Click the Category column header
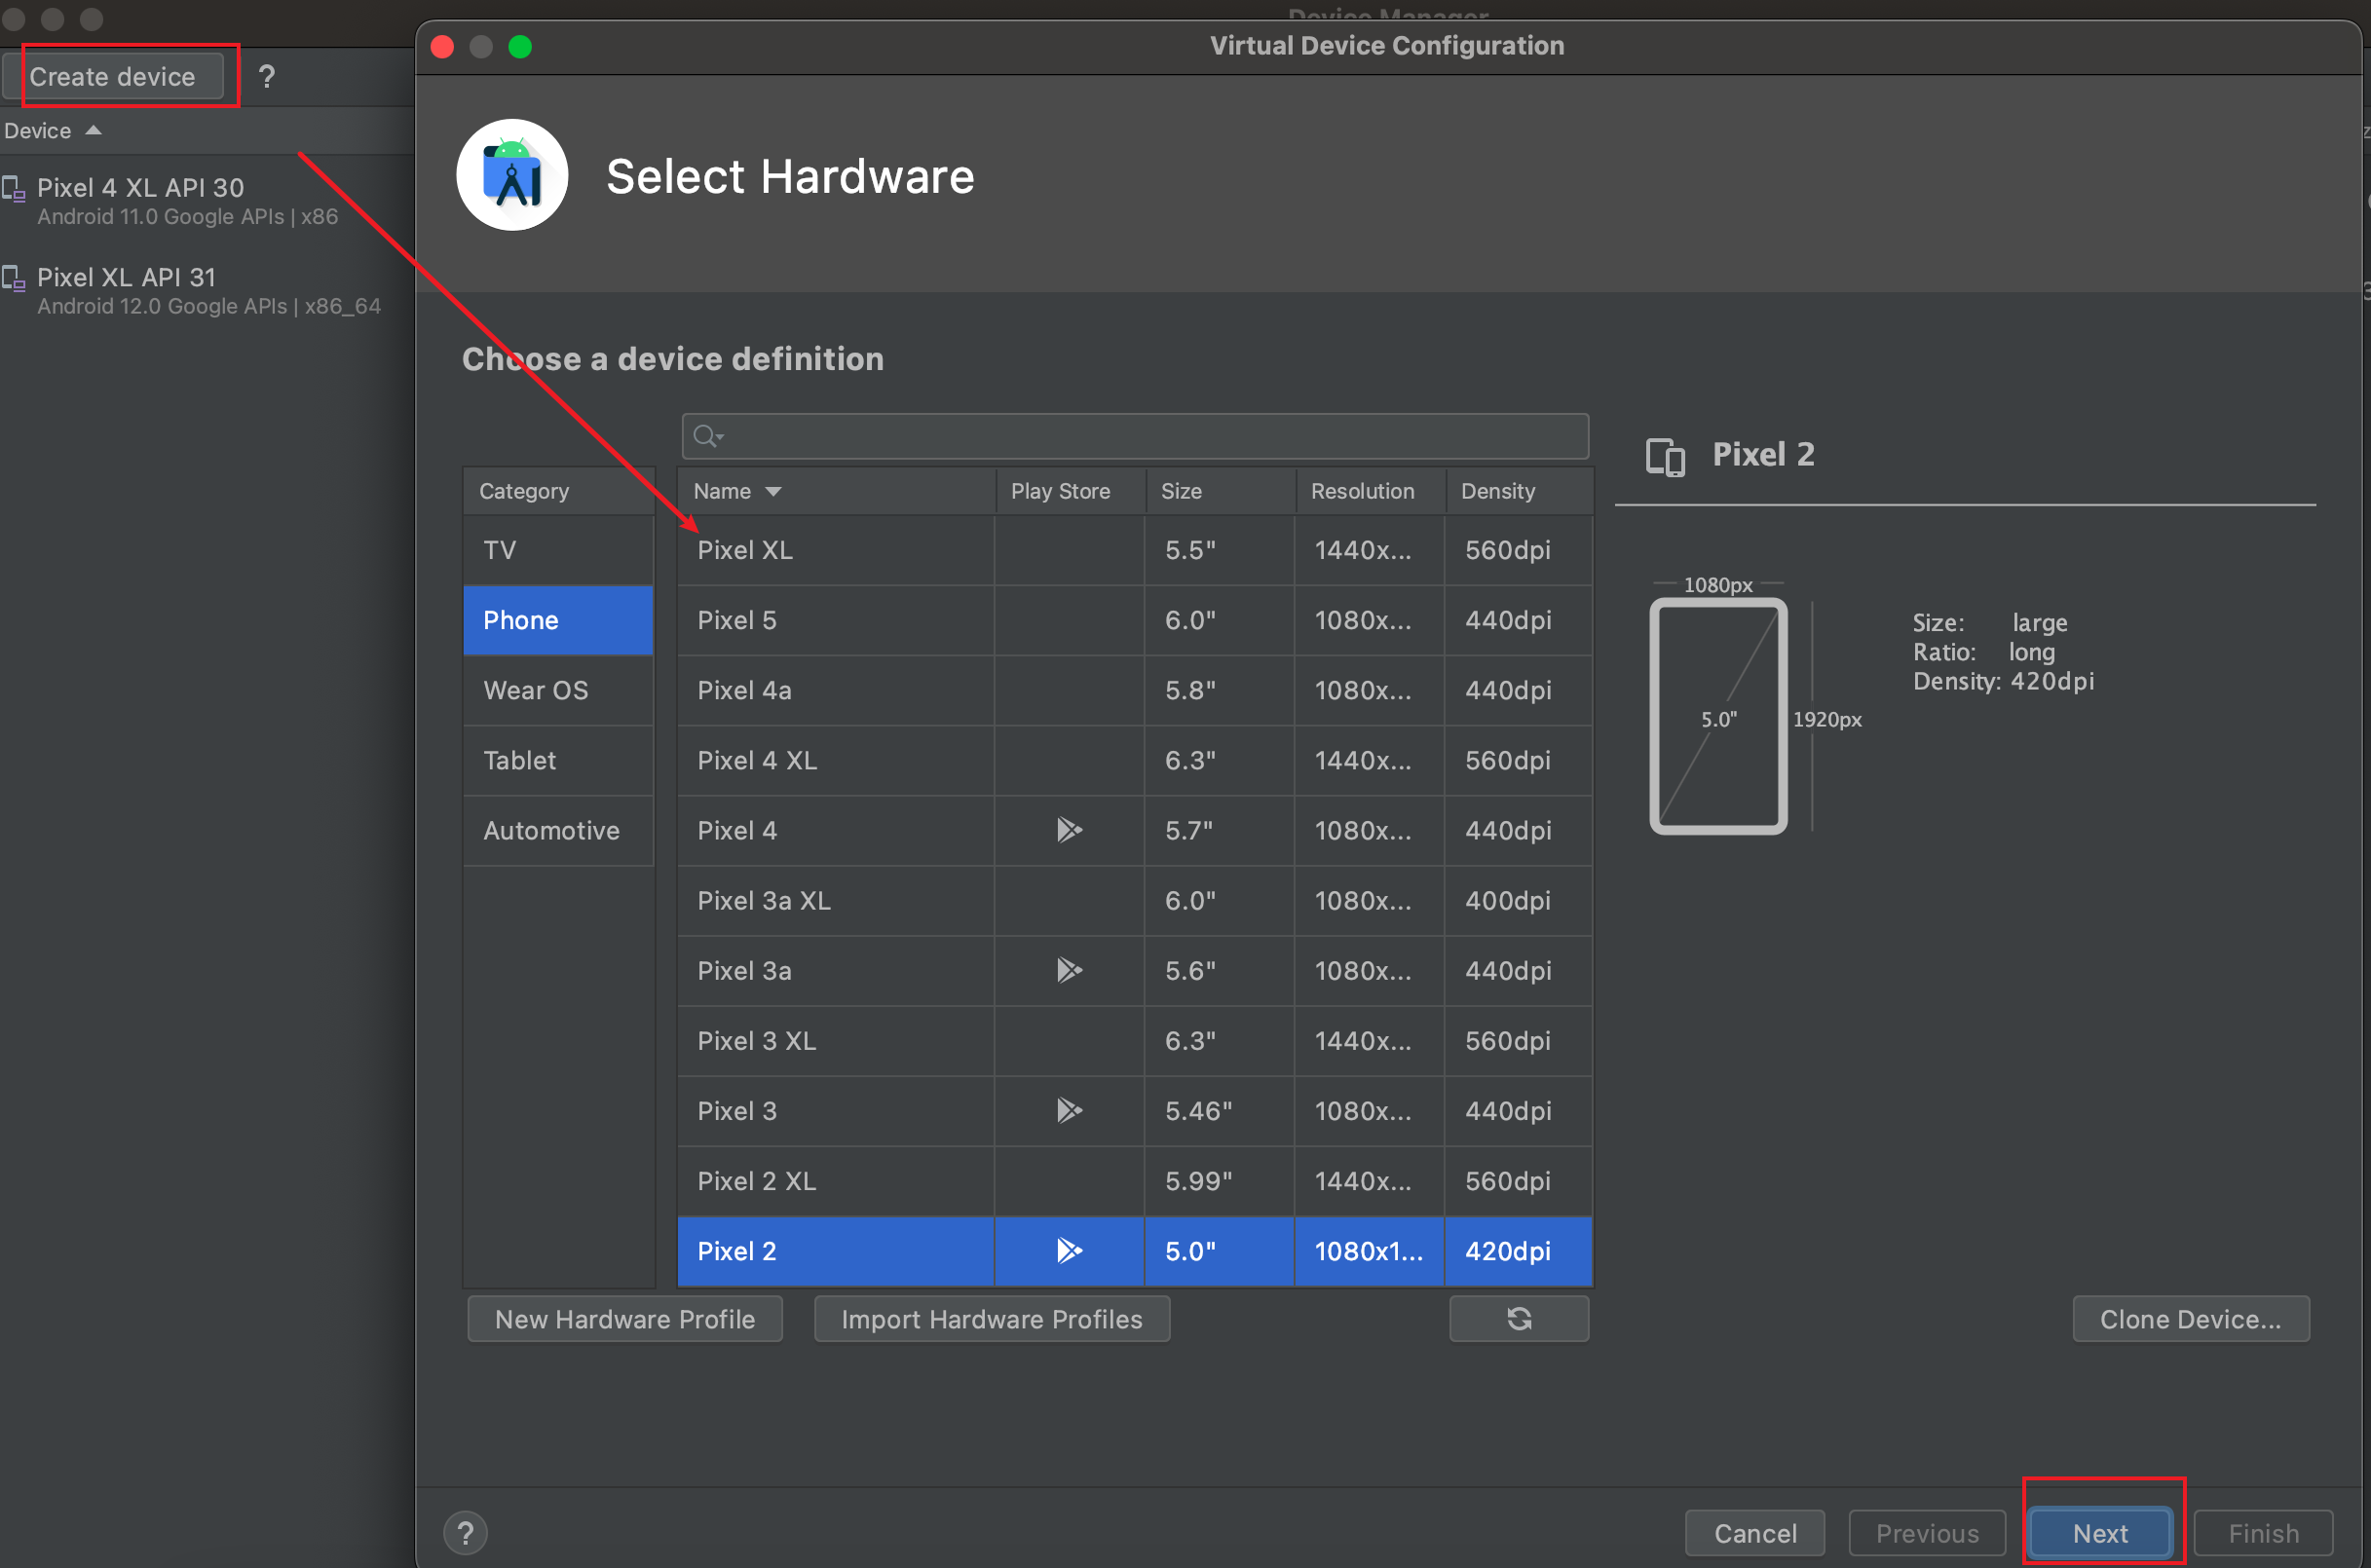Image resolution: width=2371 pixels, height=1568 pixels. click(558, 491)
